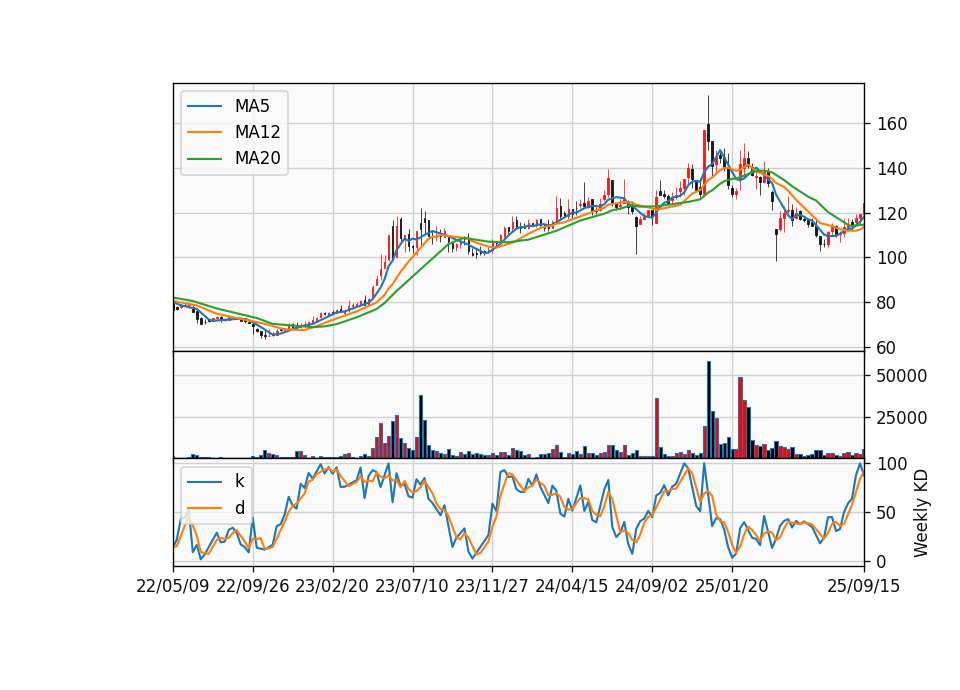
Task: Click the 160 price axis tick label
Action: [892, 124]
